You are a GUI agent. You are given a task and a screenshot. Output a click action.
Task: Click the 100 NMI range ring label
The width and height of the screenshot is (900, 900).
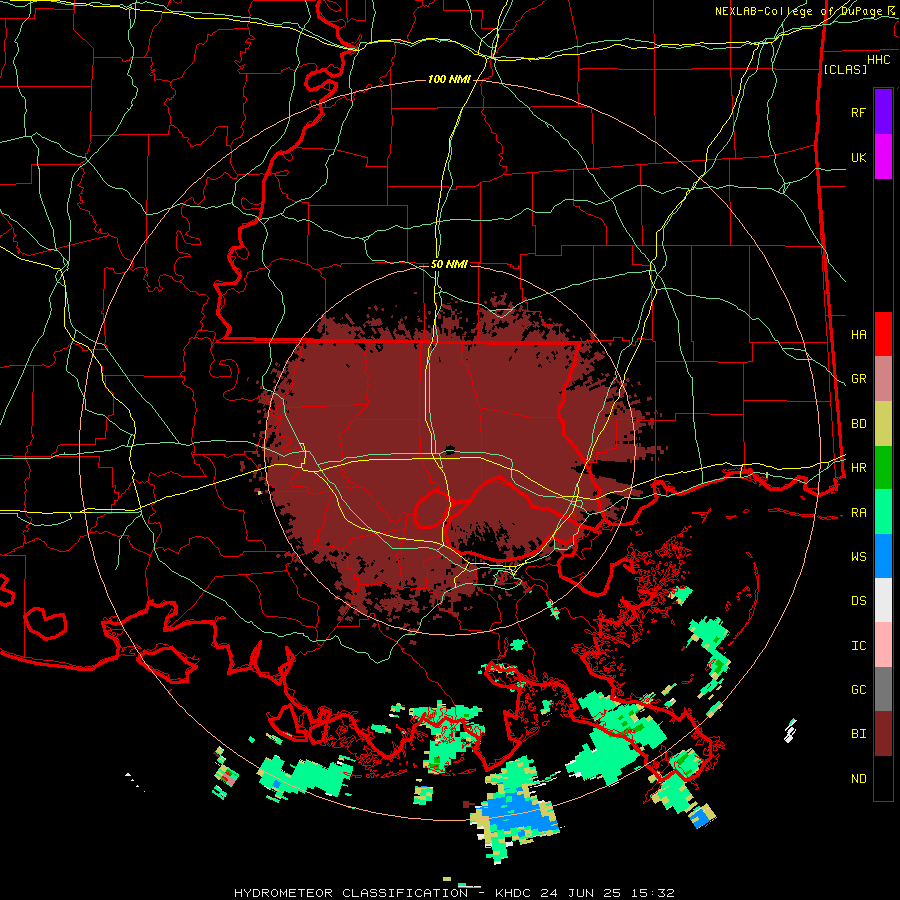point(449,79)
